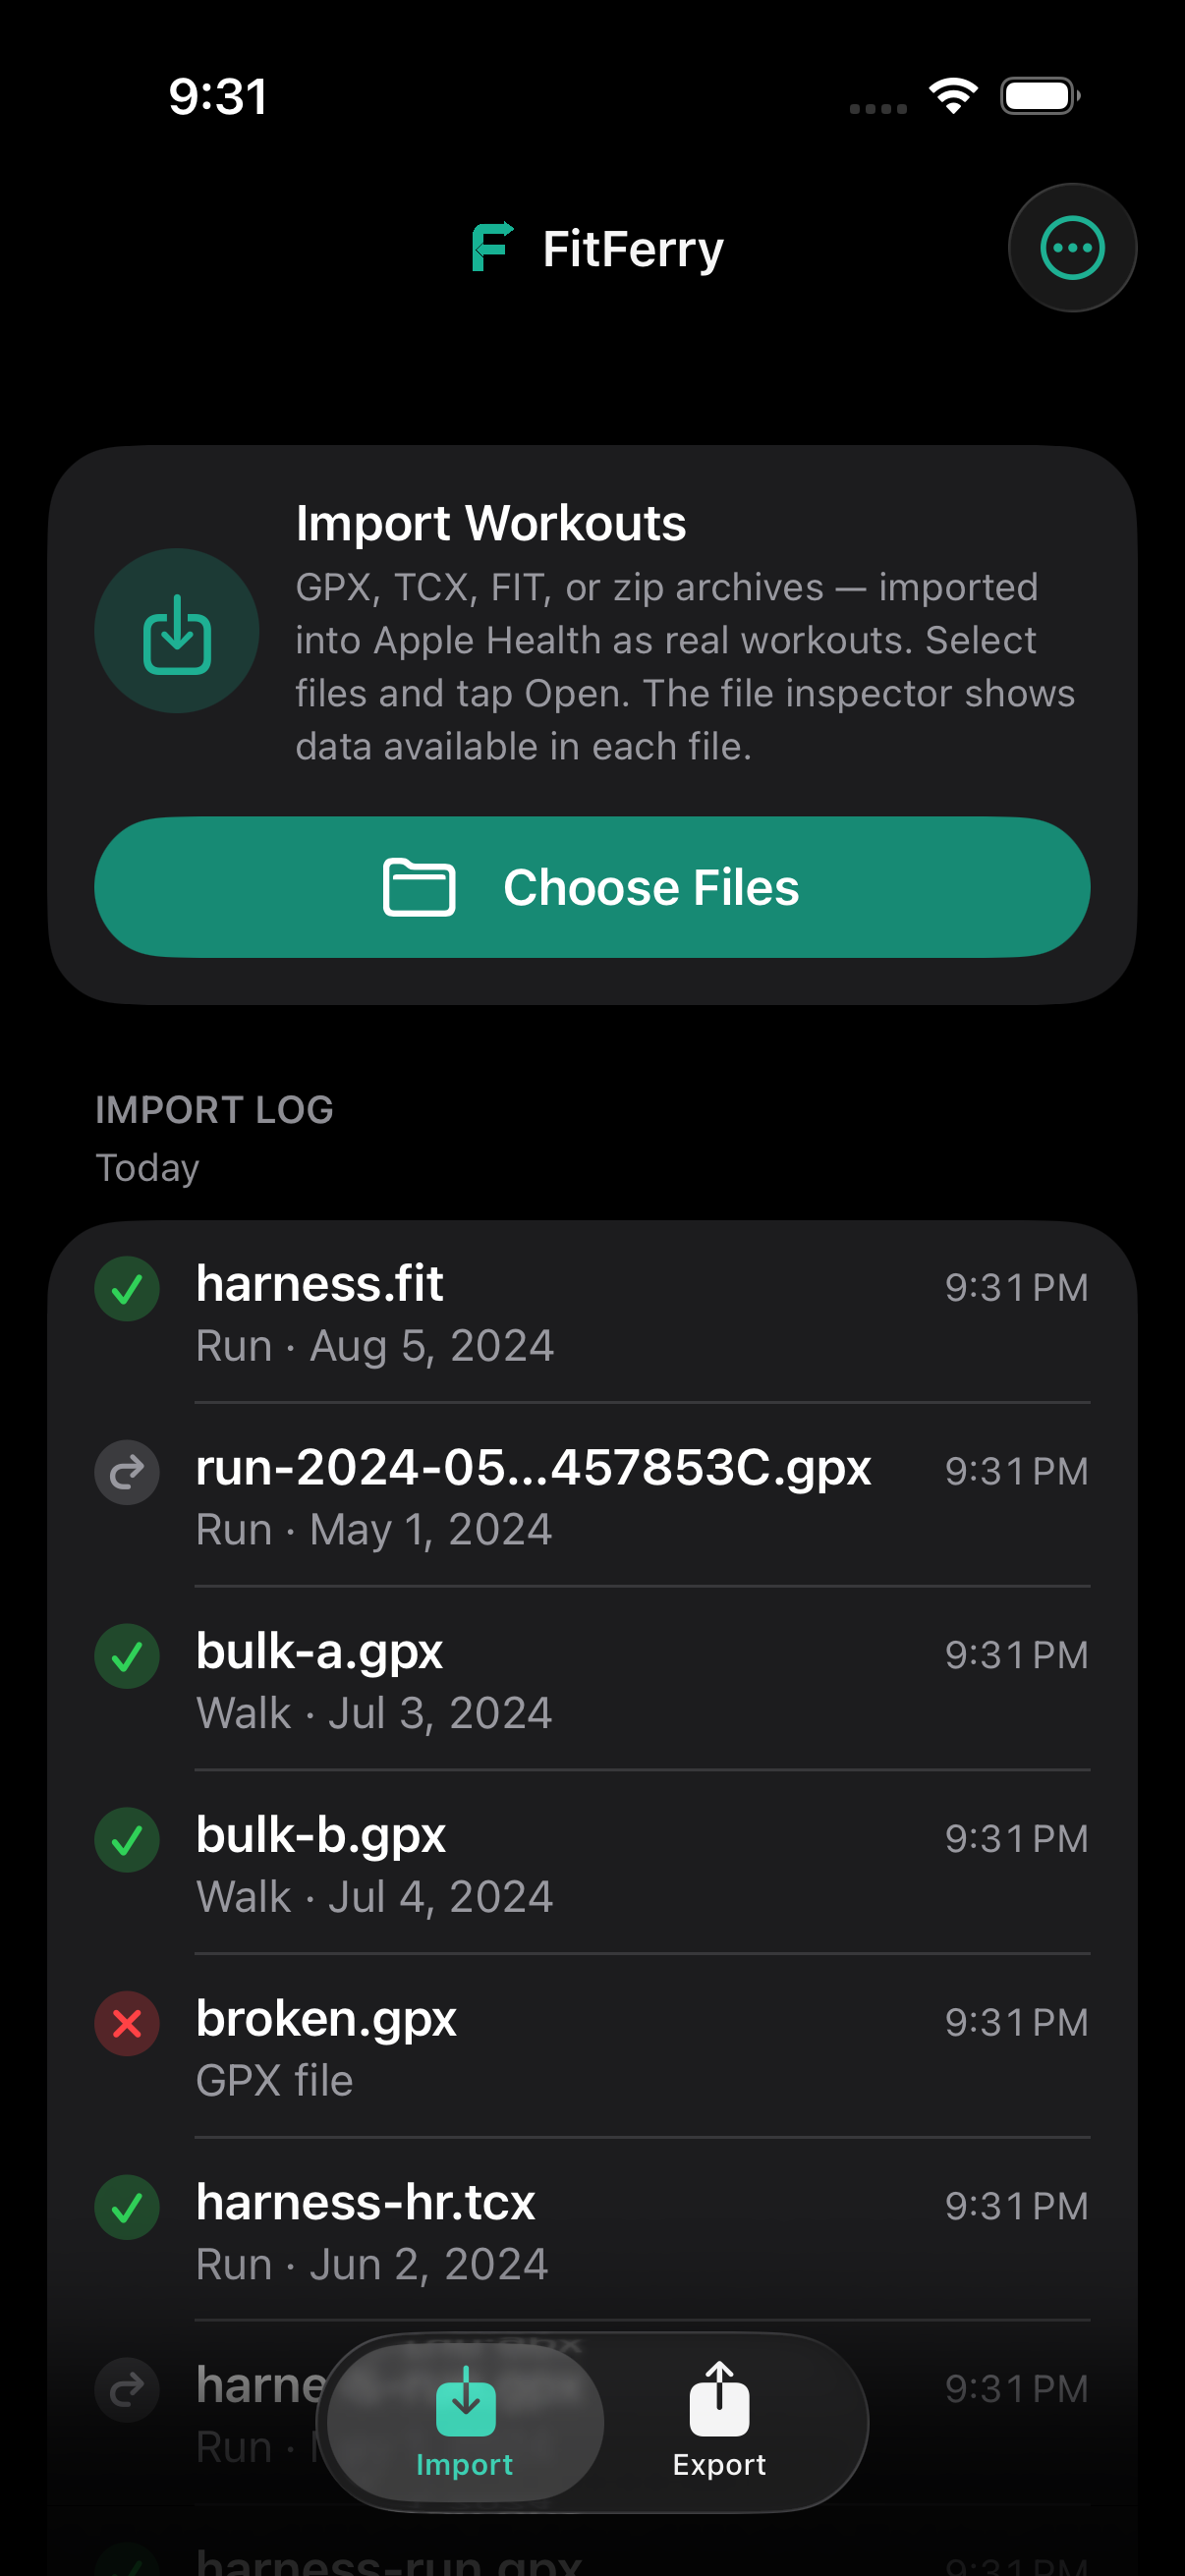The width and height of the screenshot is (1185, 2576).
Task: Tap the green checkmark for bulk-b.gpx
Action: pyautogui.click(x=127, y=1840)
